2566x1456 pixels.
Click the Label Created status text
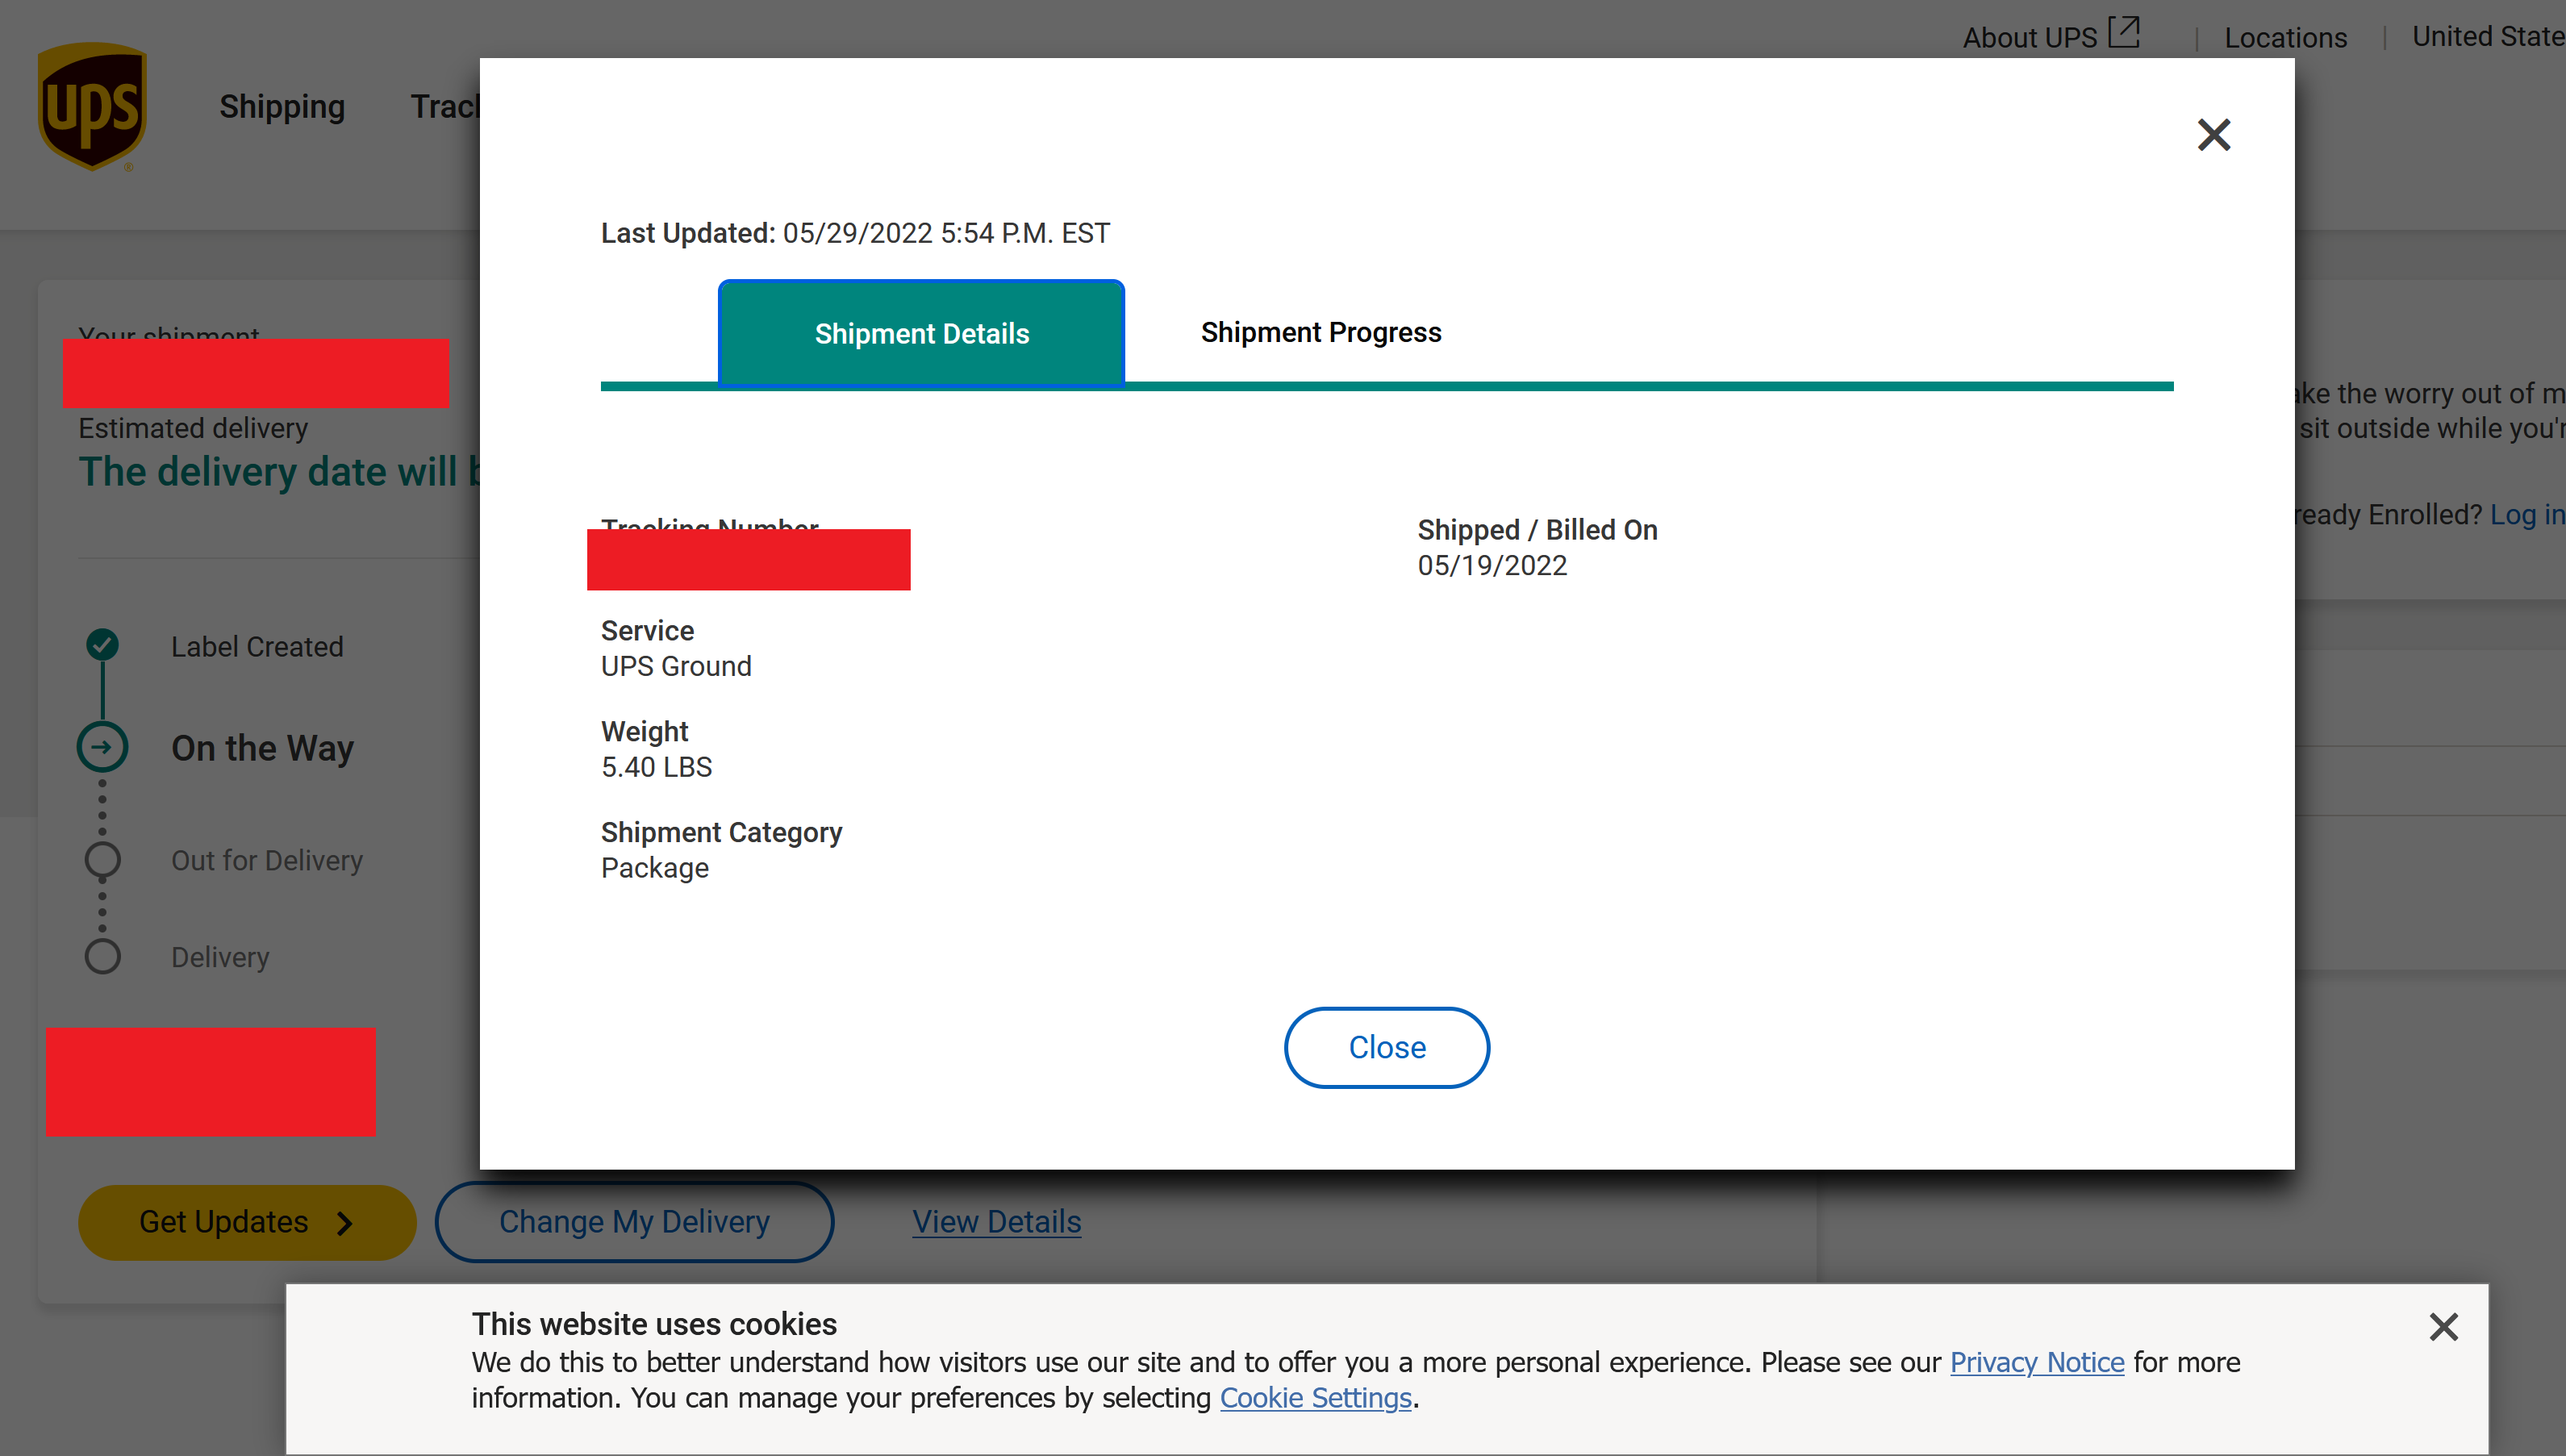pyautogui.click(x=257, y=647)
